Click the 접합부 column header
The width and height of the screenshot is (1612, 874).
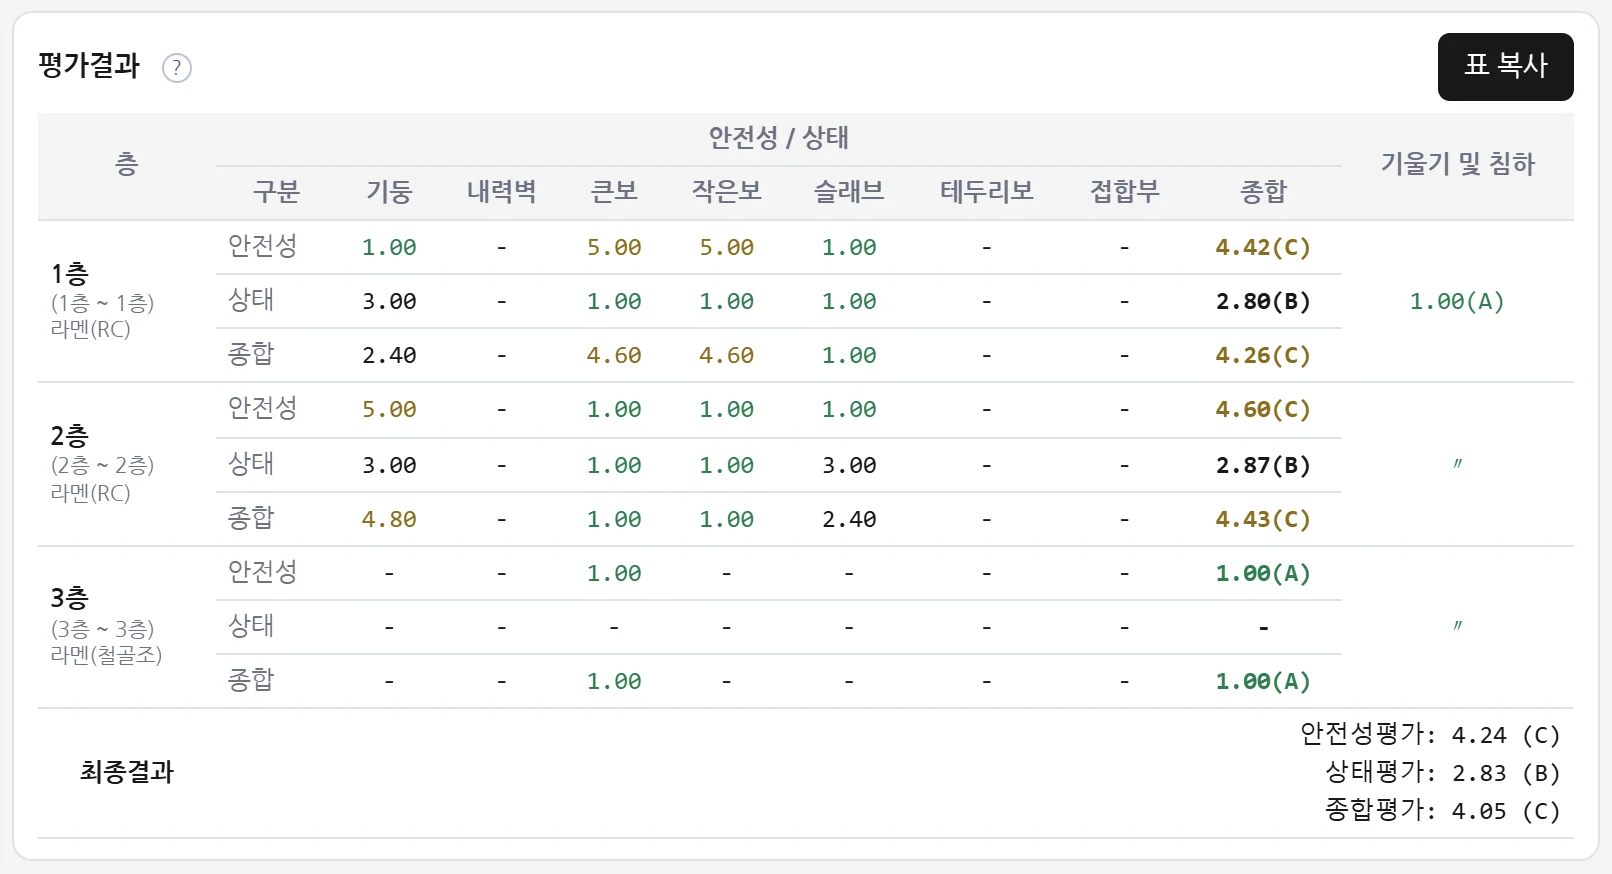(x=1124, y=192)
